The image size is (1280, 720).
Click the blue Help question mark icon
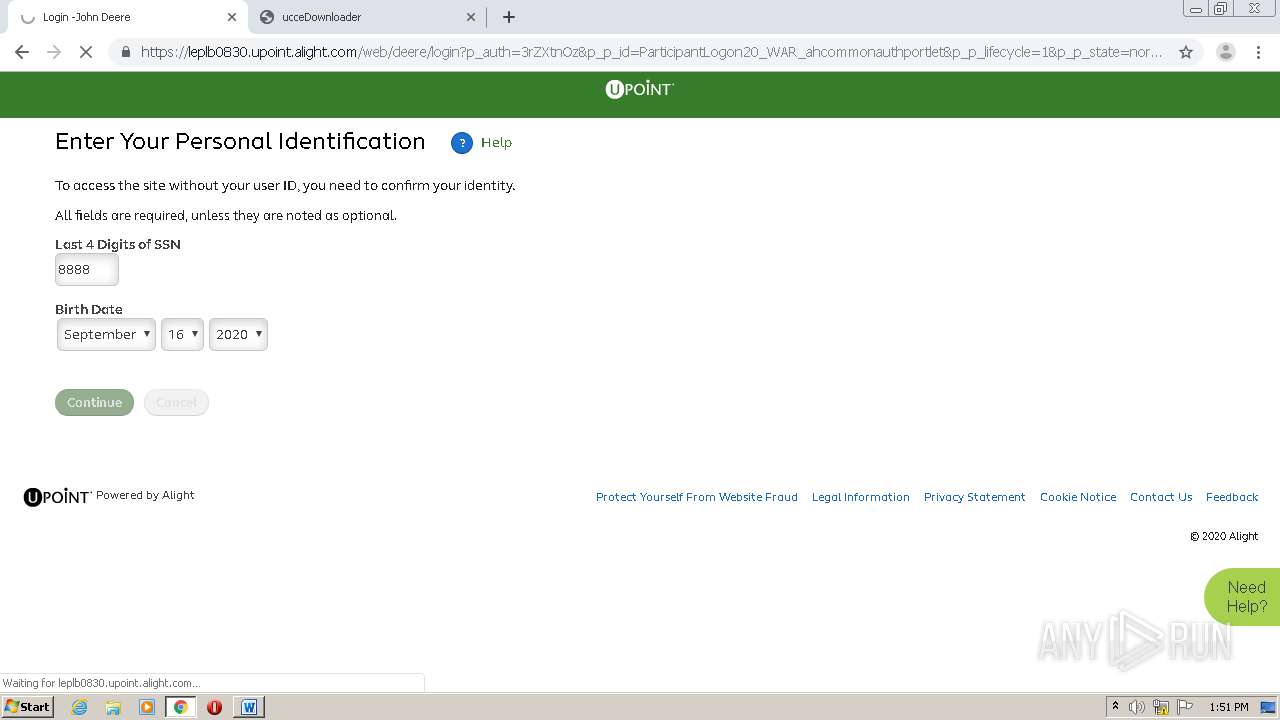(x=461, y=143)
